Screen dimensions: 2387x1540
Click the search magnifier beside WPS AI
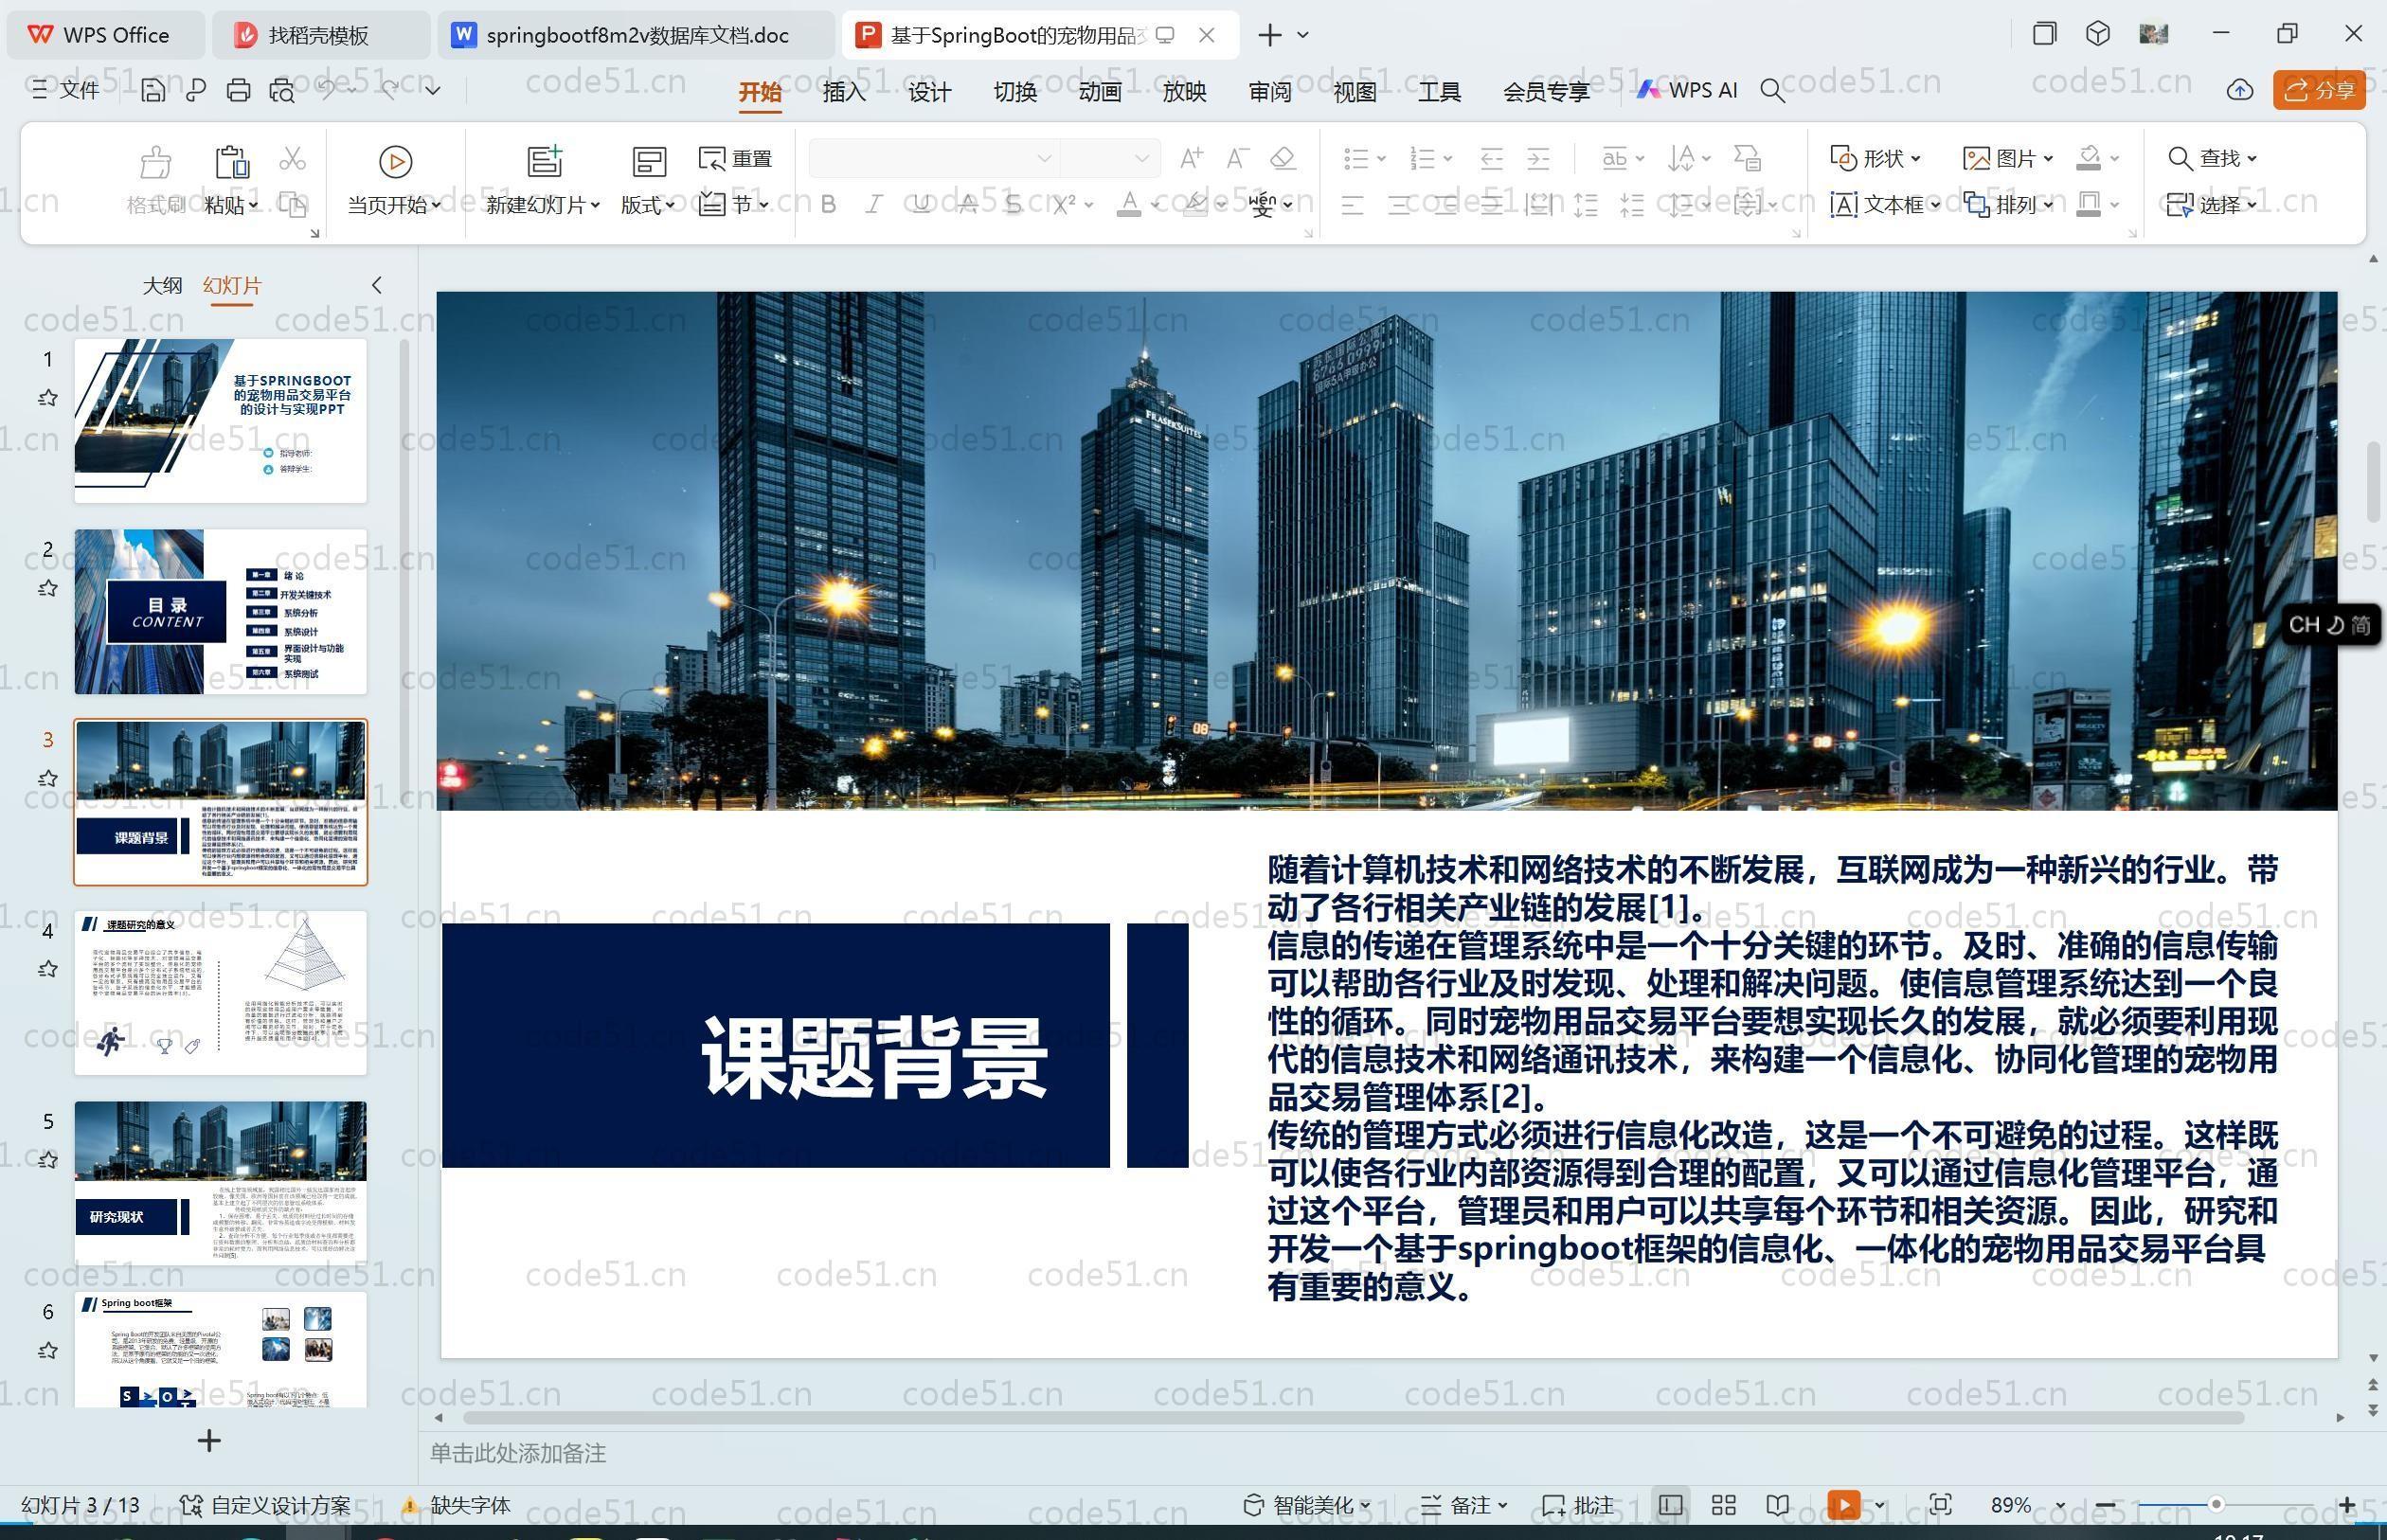[x=1772, y=91]
